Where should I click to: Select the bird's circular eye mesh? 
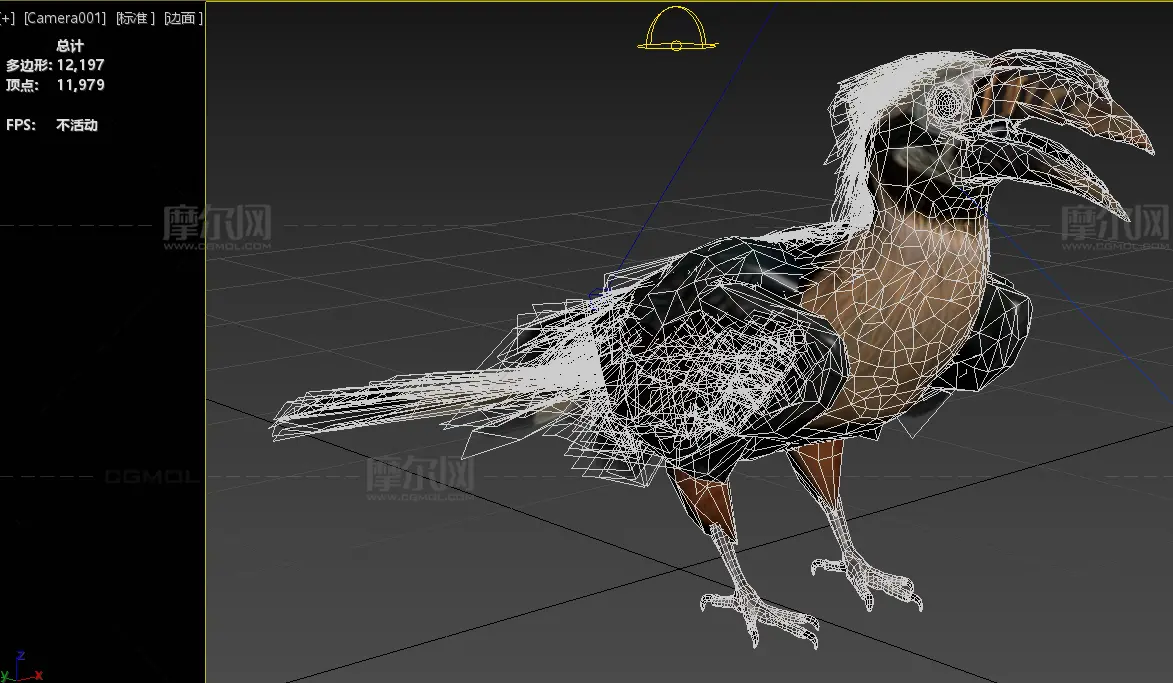(943, 100)
